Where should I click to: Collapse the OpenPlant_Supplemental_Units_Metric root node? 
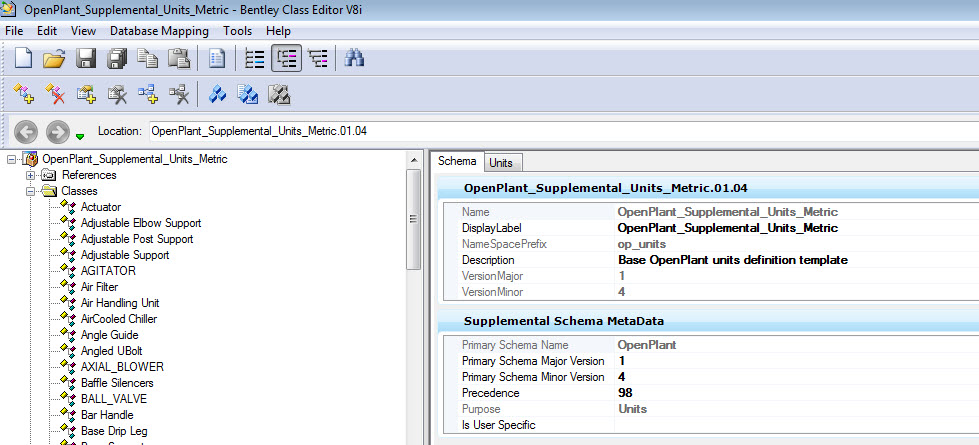pyautogui.click(x=11, y=159)
